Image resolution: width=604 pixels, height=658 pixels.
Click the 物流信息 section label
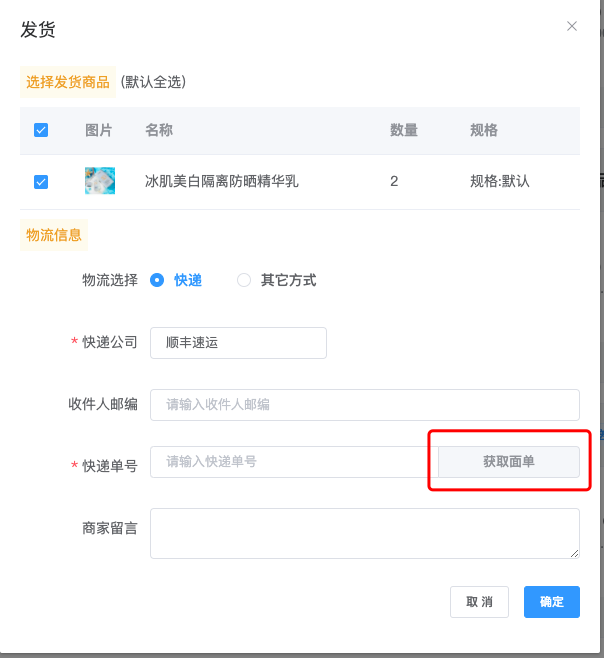pos(54,235)
